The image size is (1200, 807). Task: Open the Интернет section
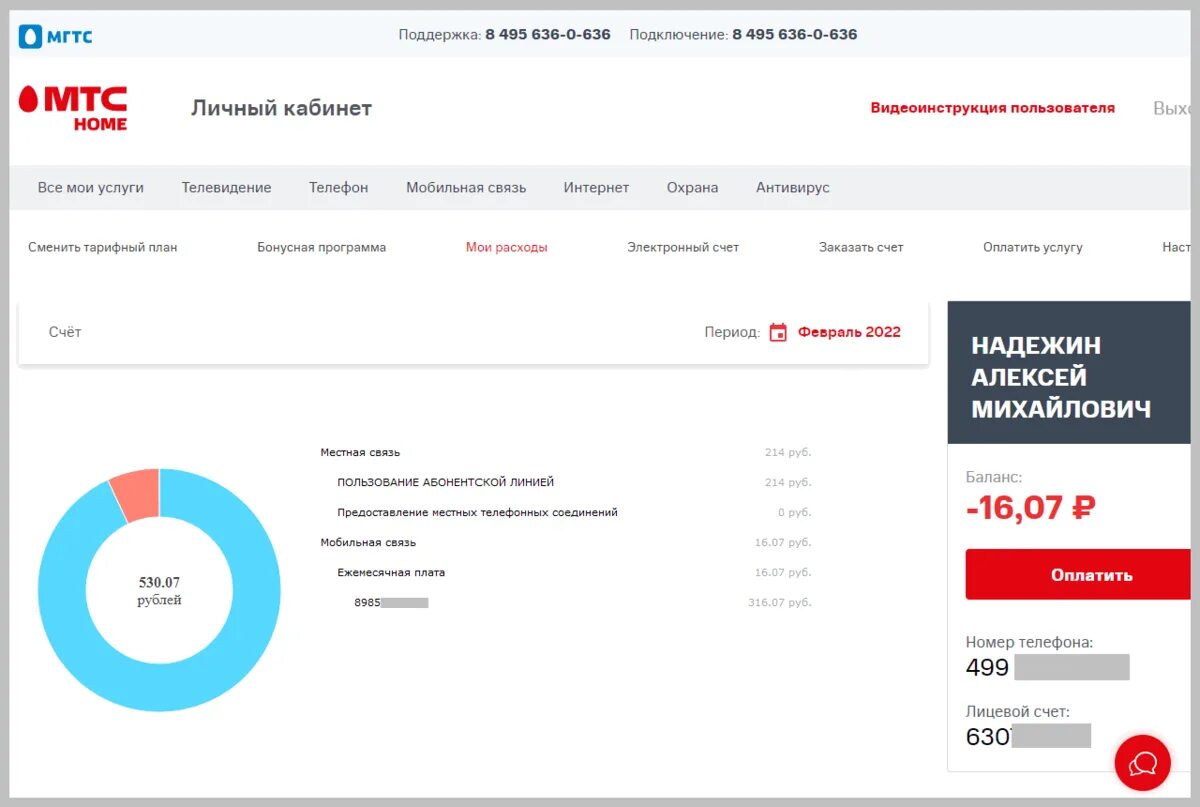click(596, 187)
